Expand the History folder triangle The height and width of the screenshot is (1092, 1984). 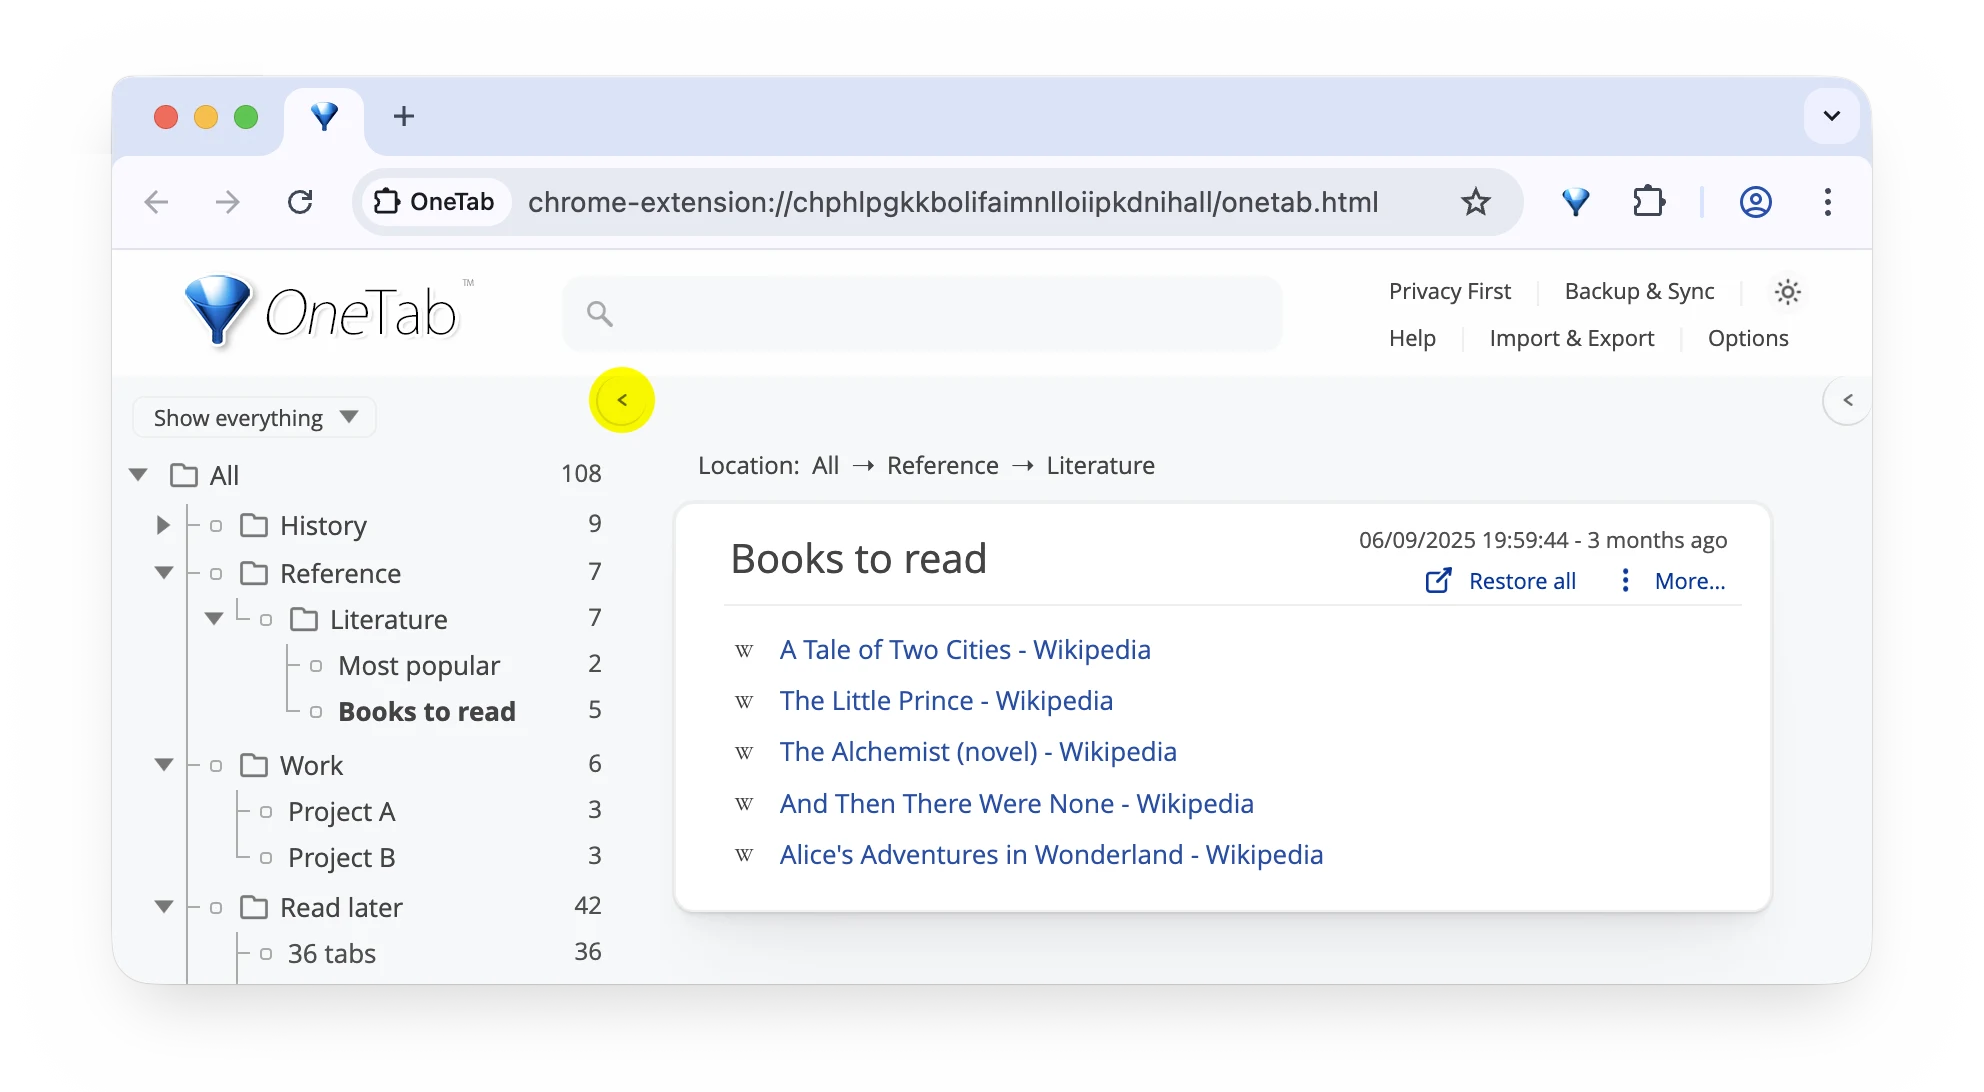click(163, 525)
